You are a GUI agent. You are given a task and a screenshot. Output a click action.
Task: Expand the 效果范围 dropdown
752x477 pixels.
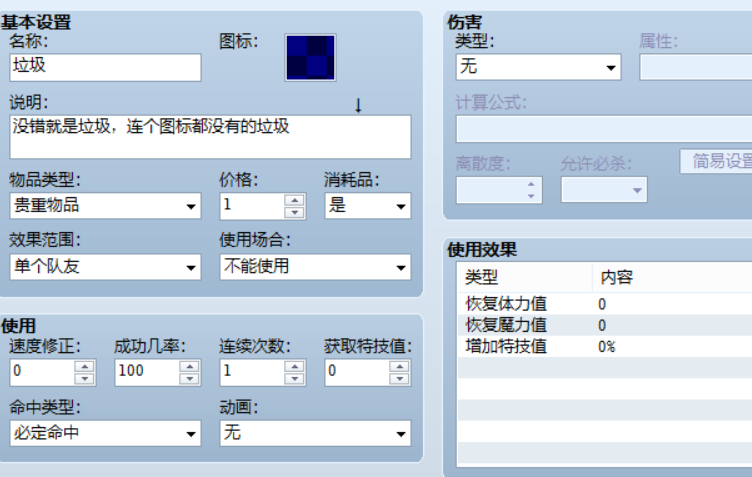[105, 267]
